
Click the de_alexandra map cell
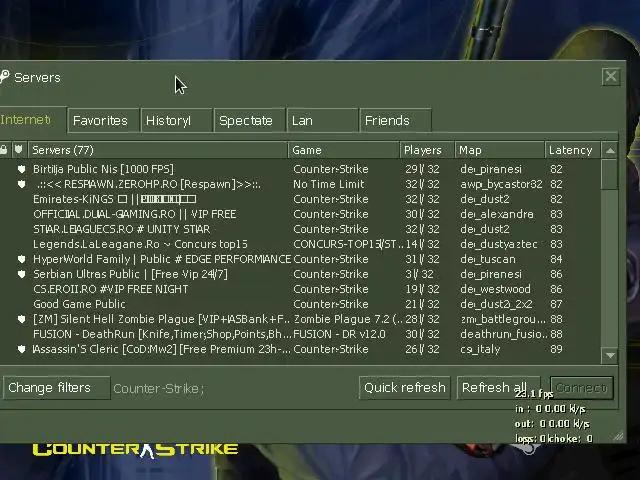pos(497,214)
